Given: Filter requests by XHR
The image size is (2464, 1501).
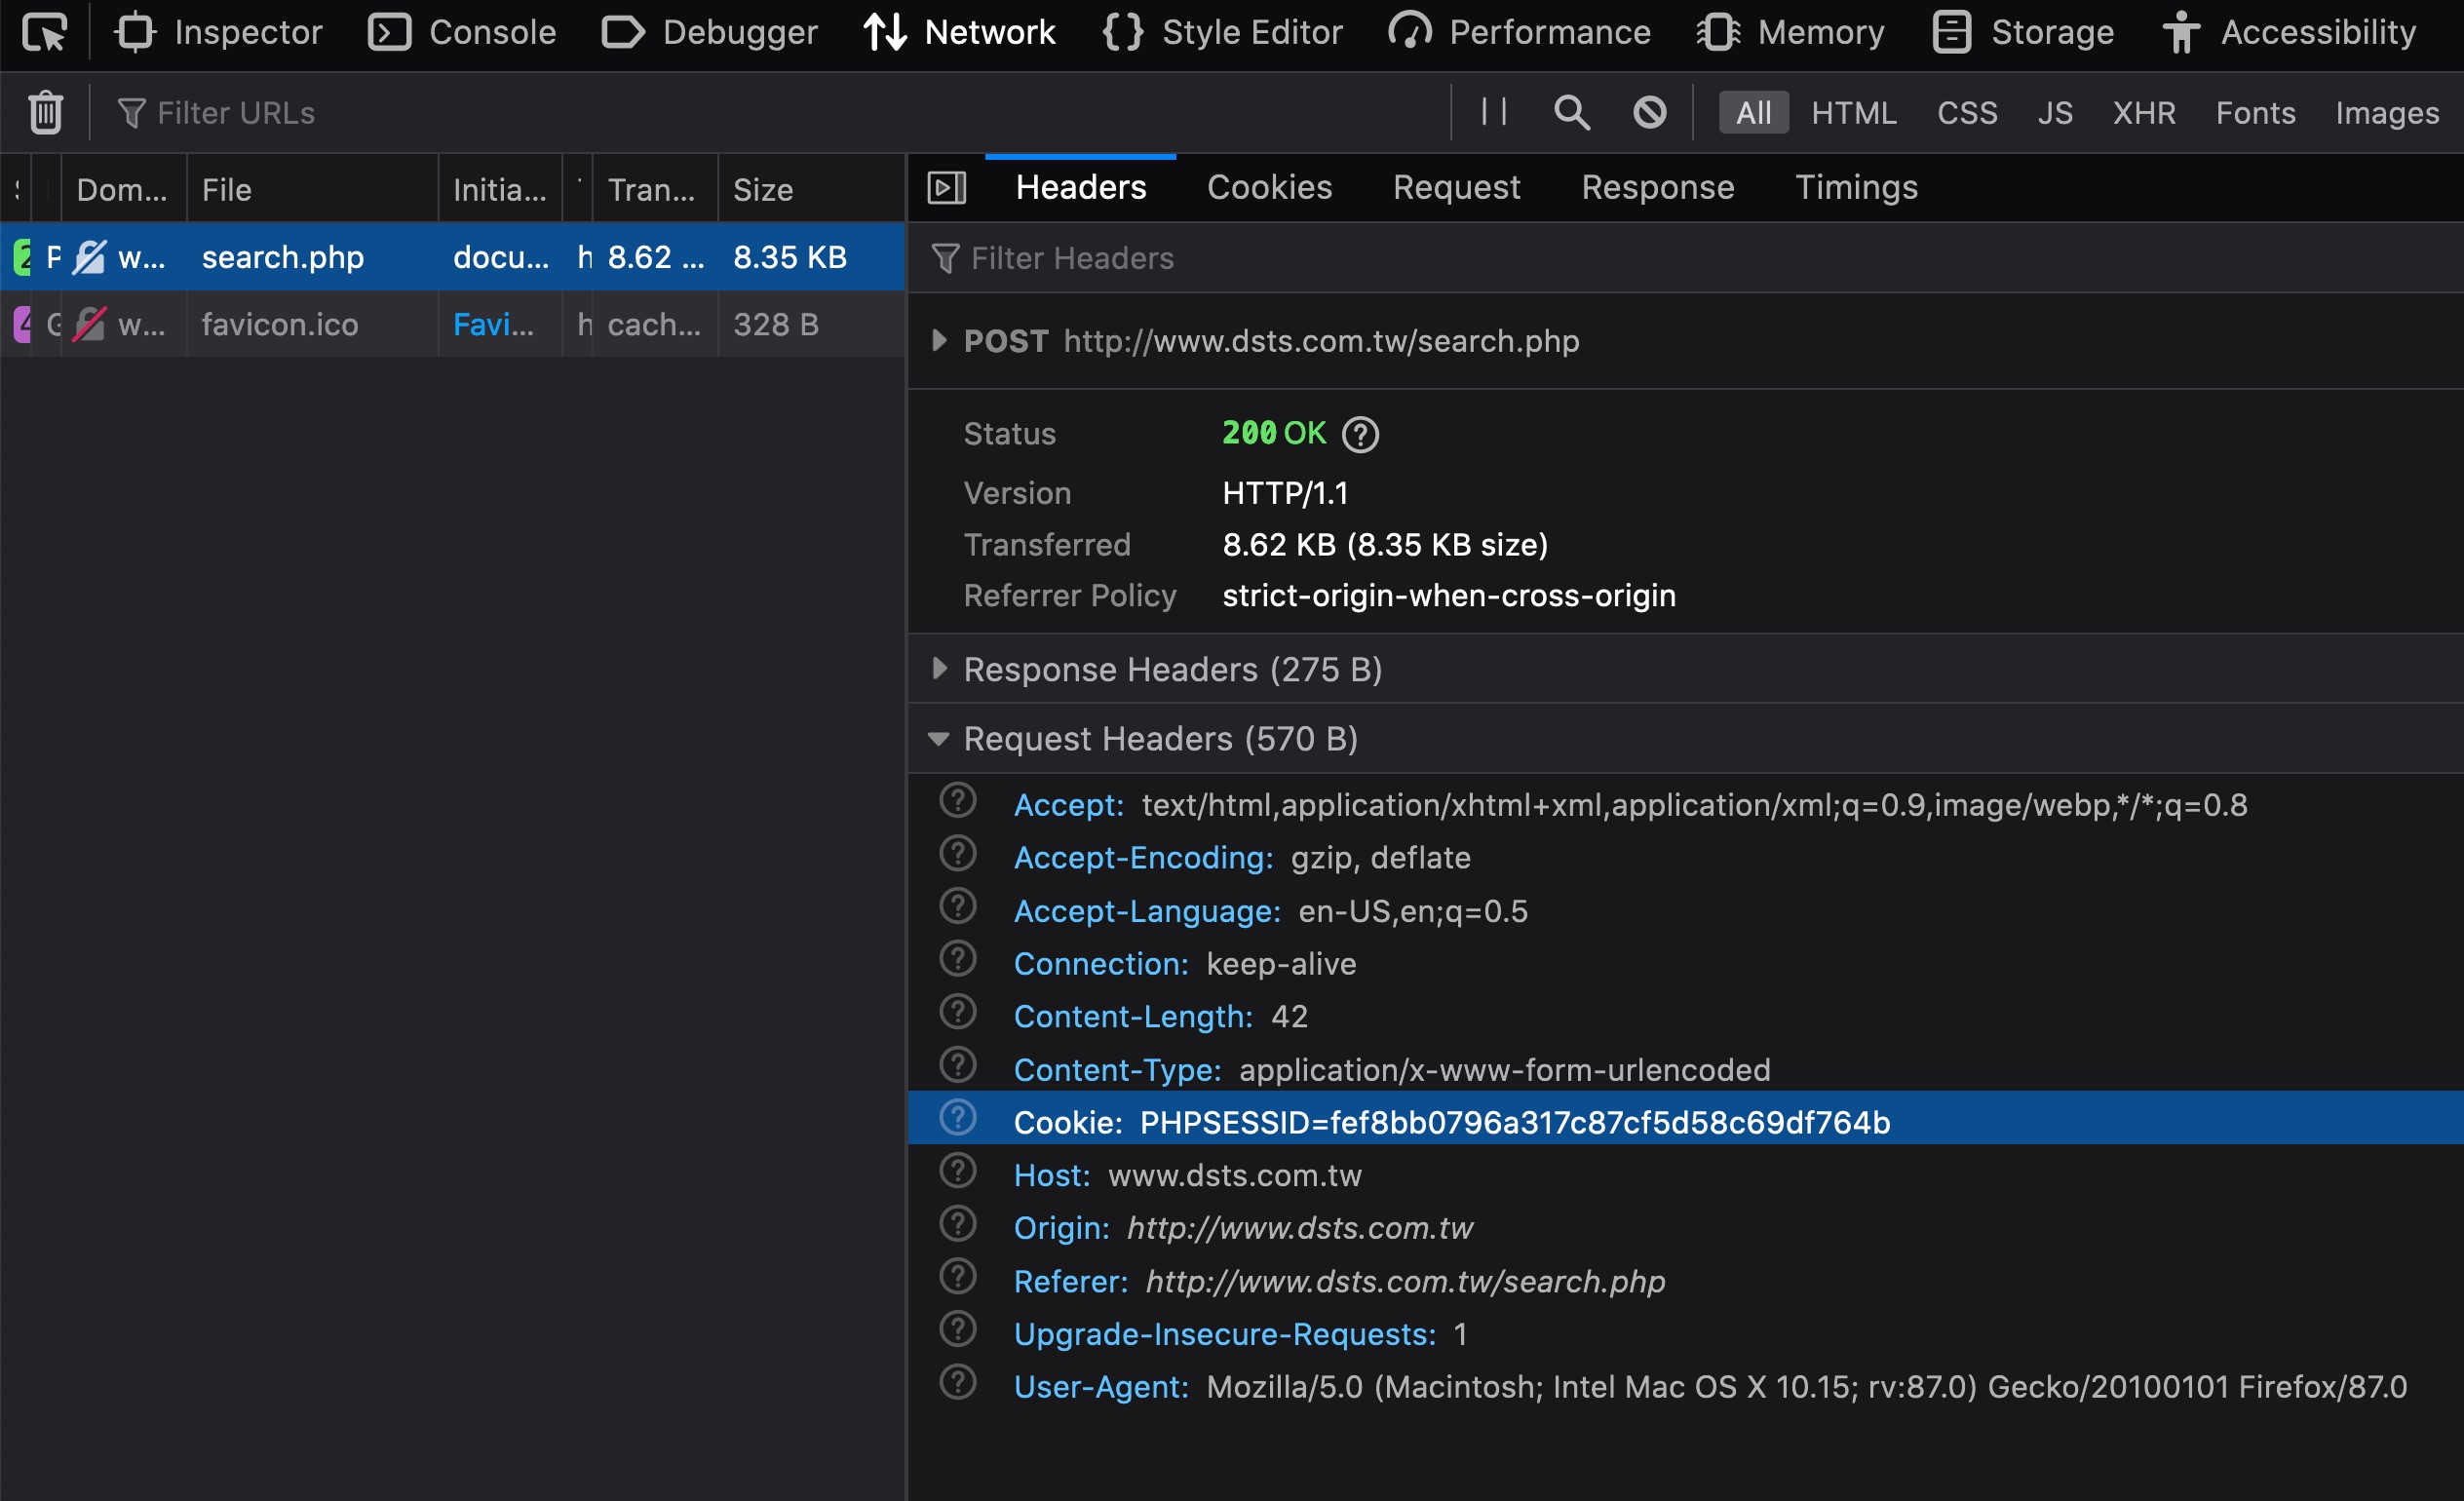Looking at the screenshot, I should point(2144,113).
